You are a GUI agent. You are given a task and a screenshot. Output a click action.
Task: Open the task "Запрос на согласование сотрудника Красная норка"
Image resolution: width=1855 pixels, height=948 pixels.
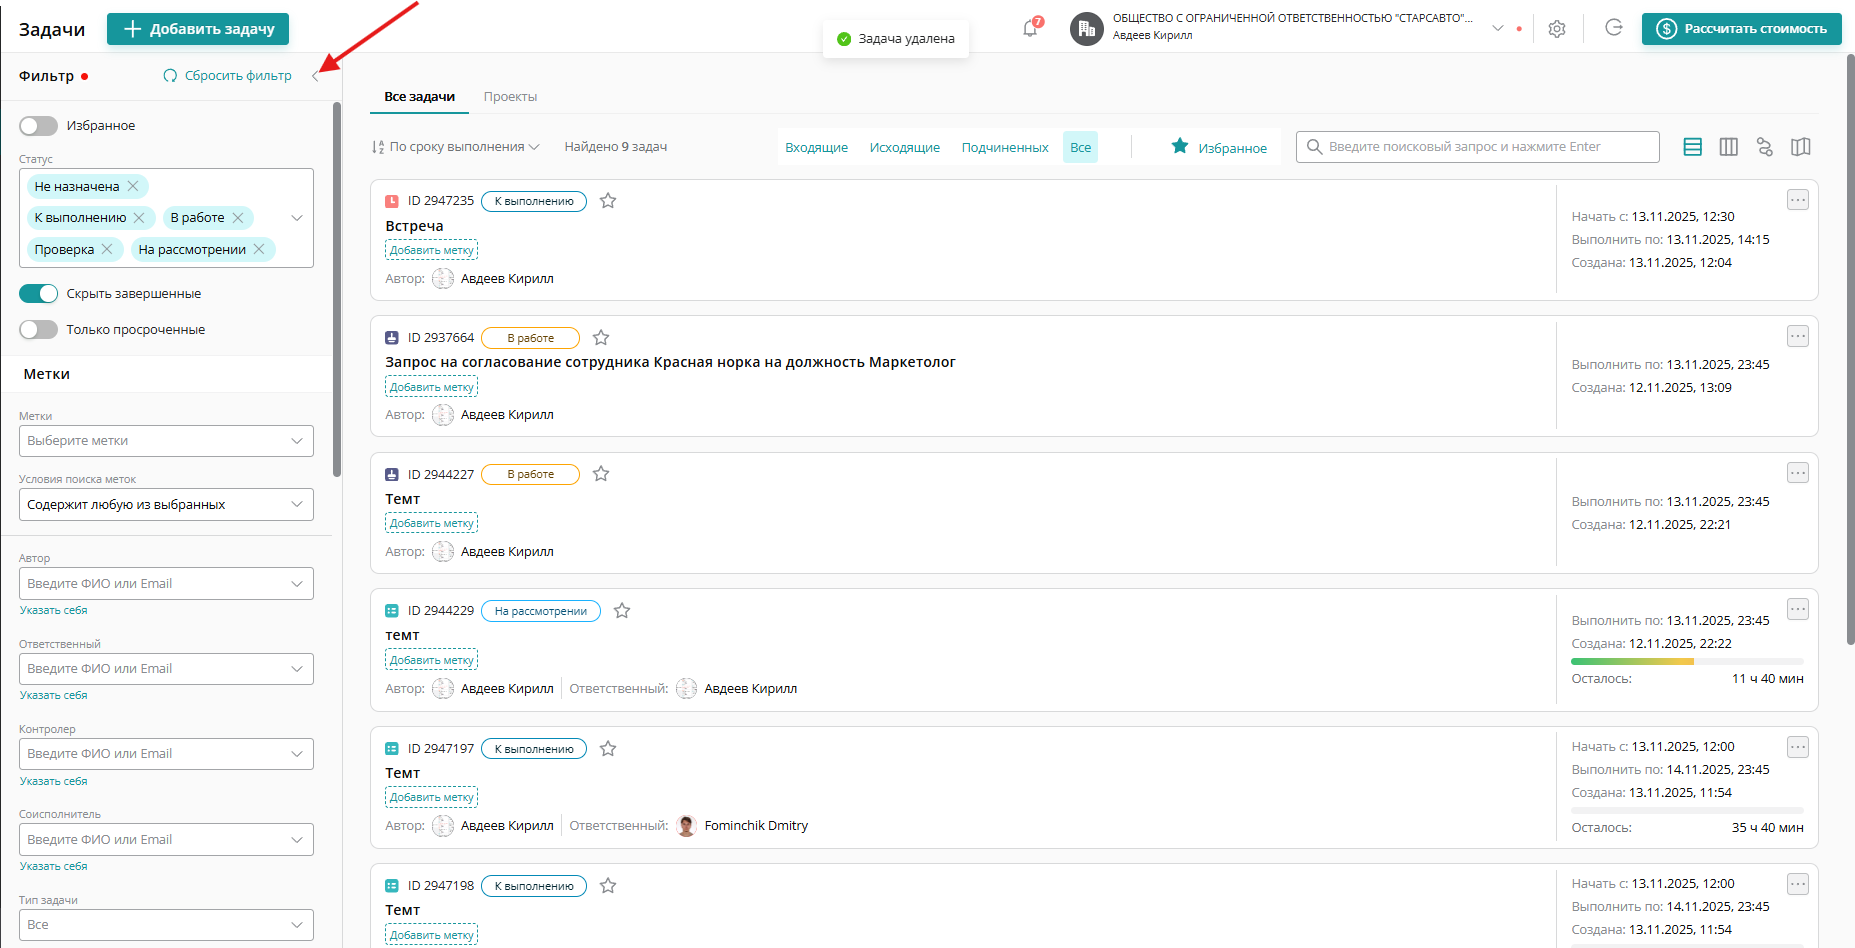(670, 362)
